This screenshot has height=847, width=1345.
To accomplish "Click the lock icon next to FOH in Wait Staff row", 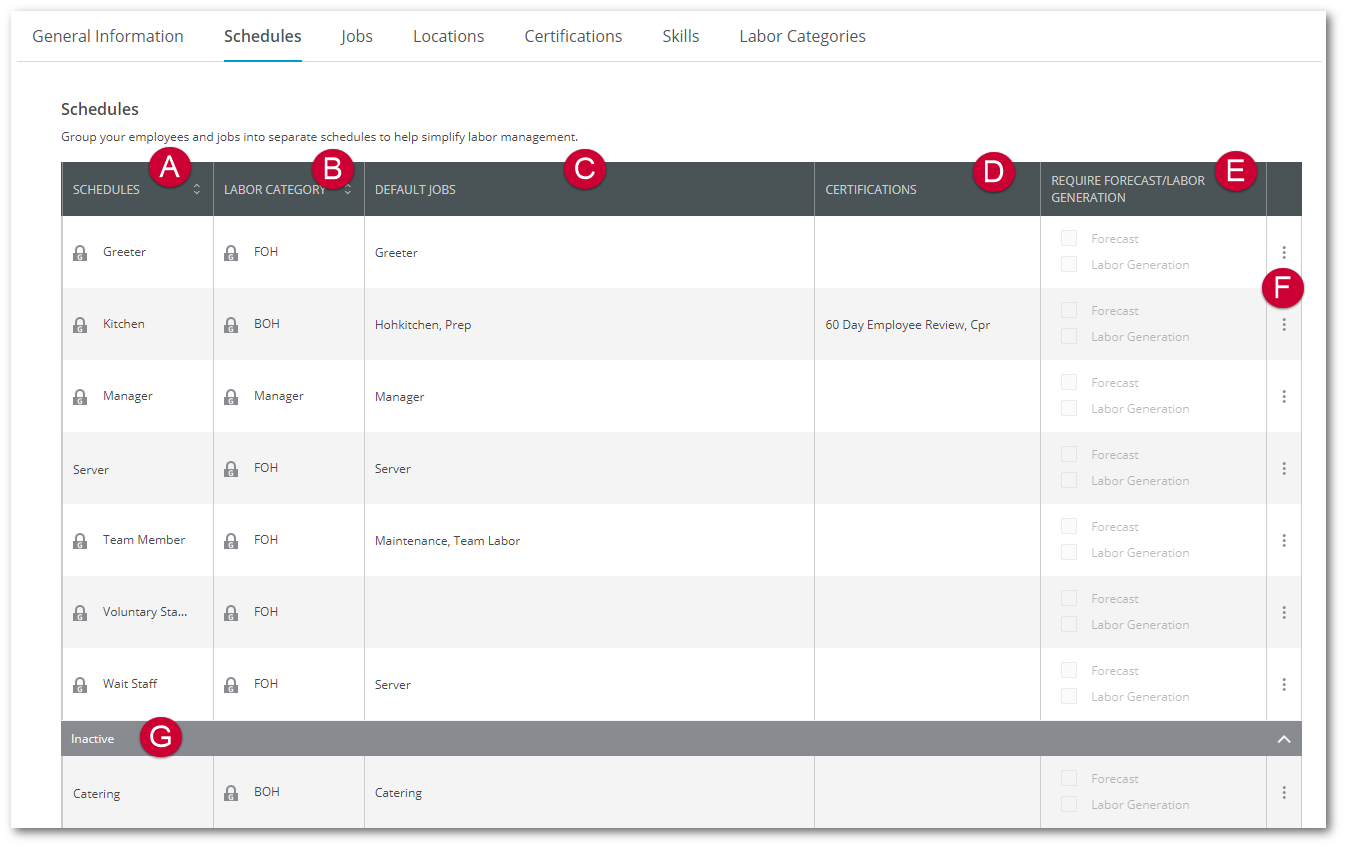I will tap(231, 685).
